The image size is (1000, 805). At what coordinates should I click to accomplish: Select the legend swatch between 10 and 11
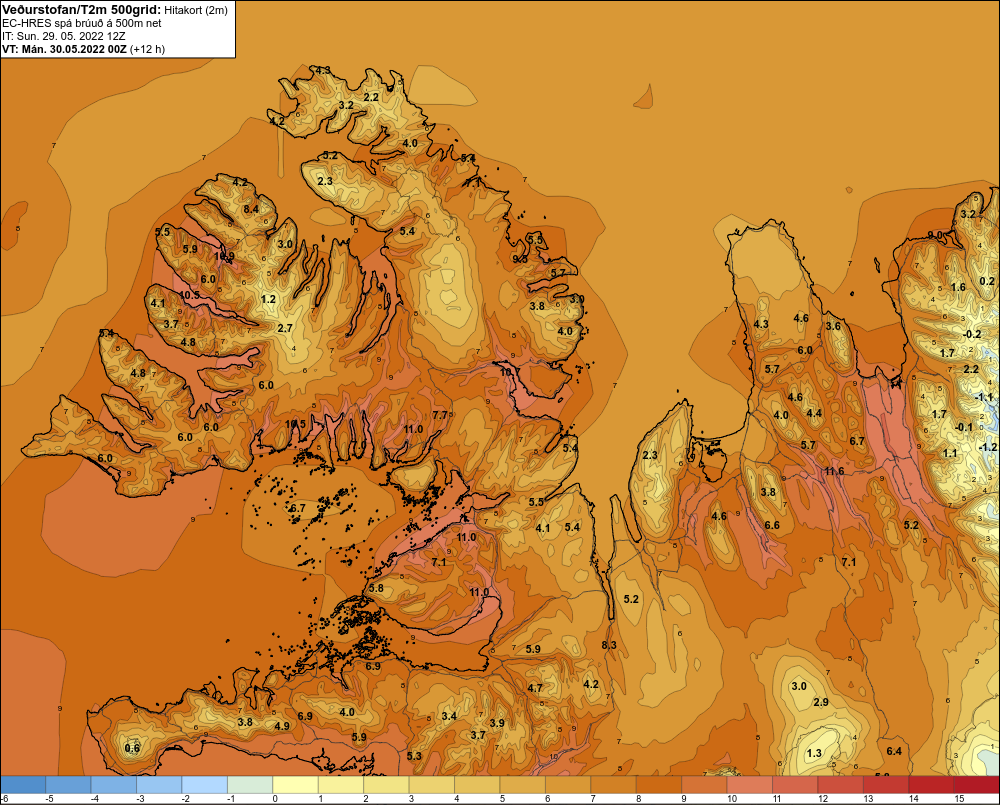click(750, 784)
